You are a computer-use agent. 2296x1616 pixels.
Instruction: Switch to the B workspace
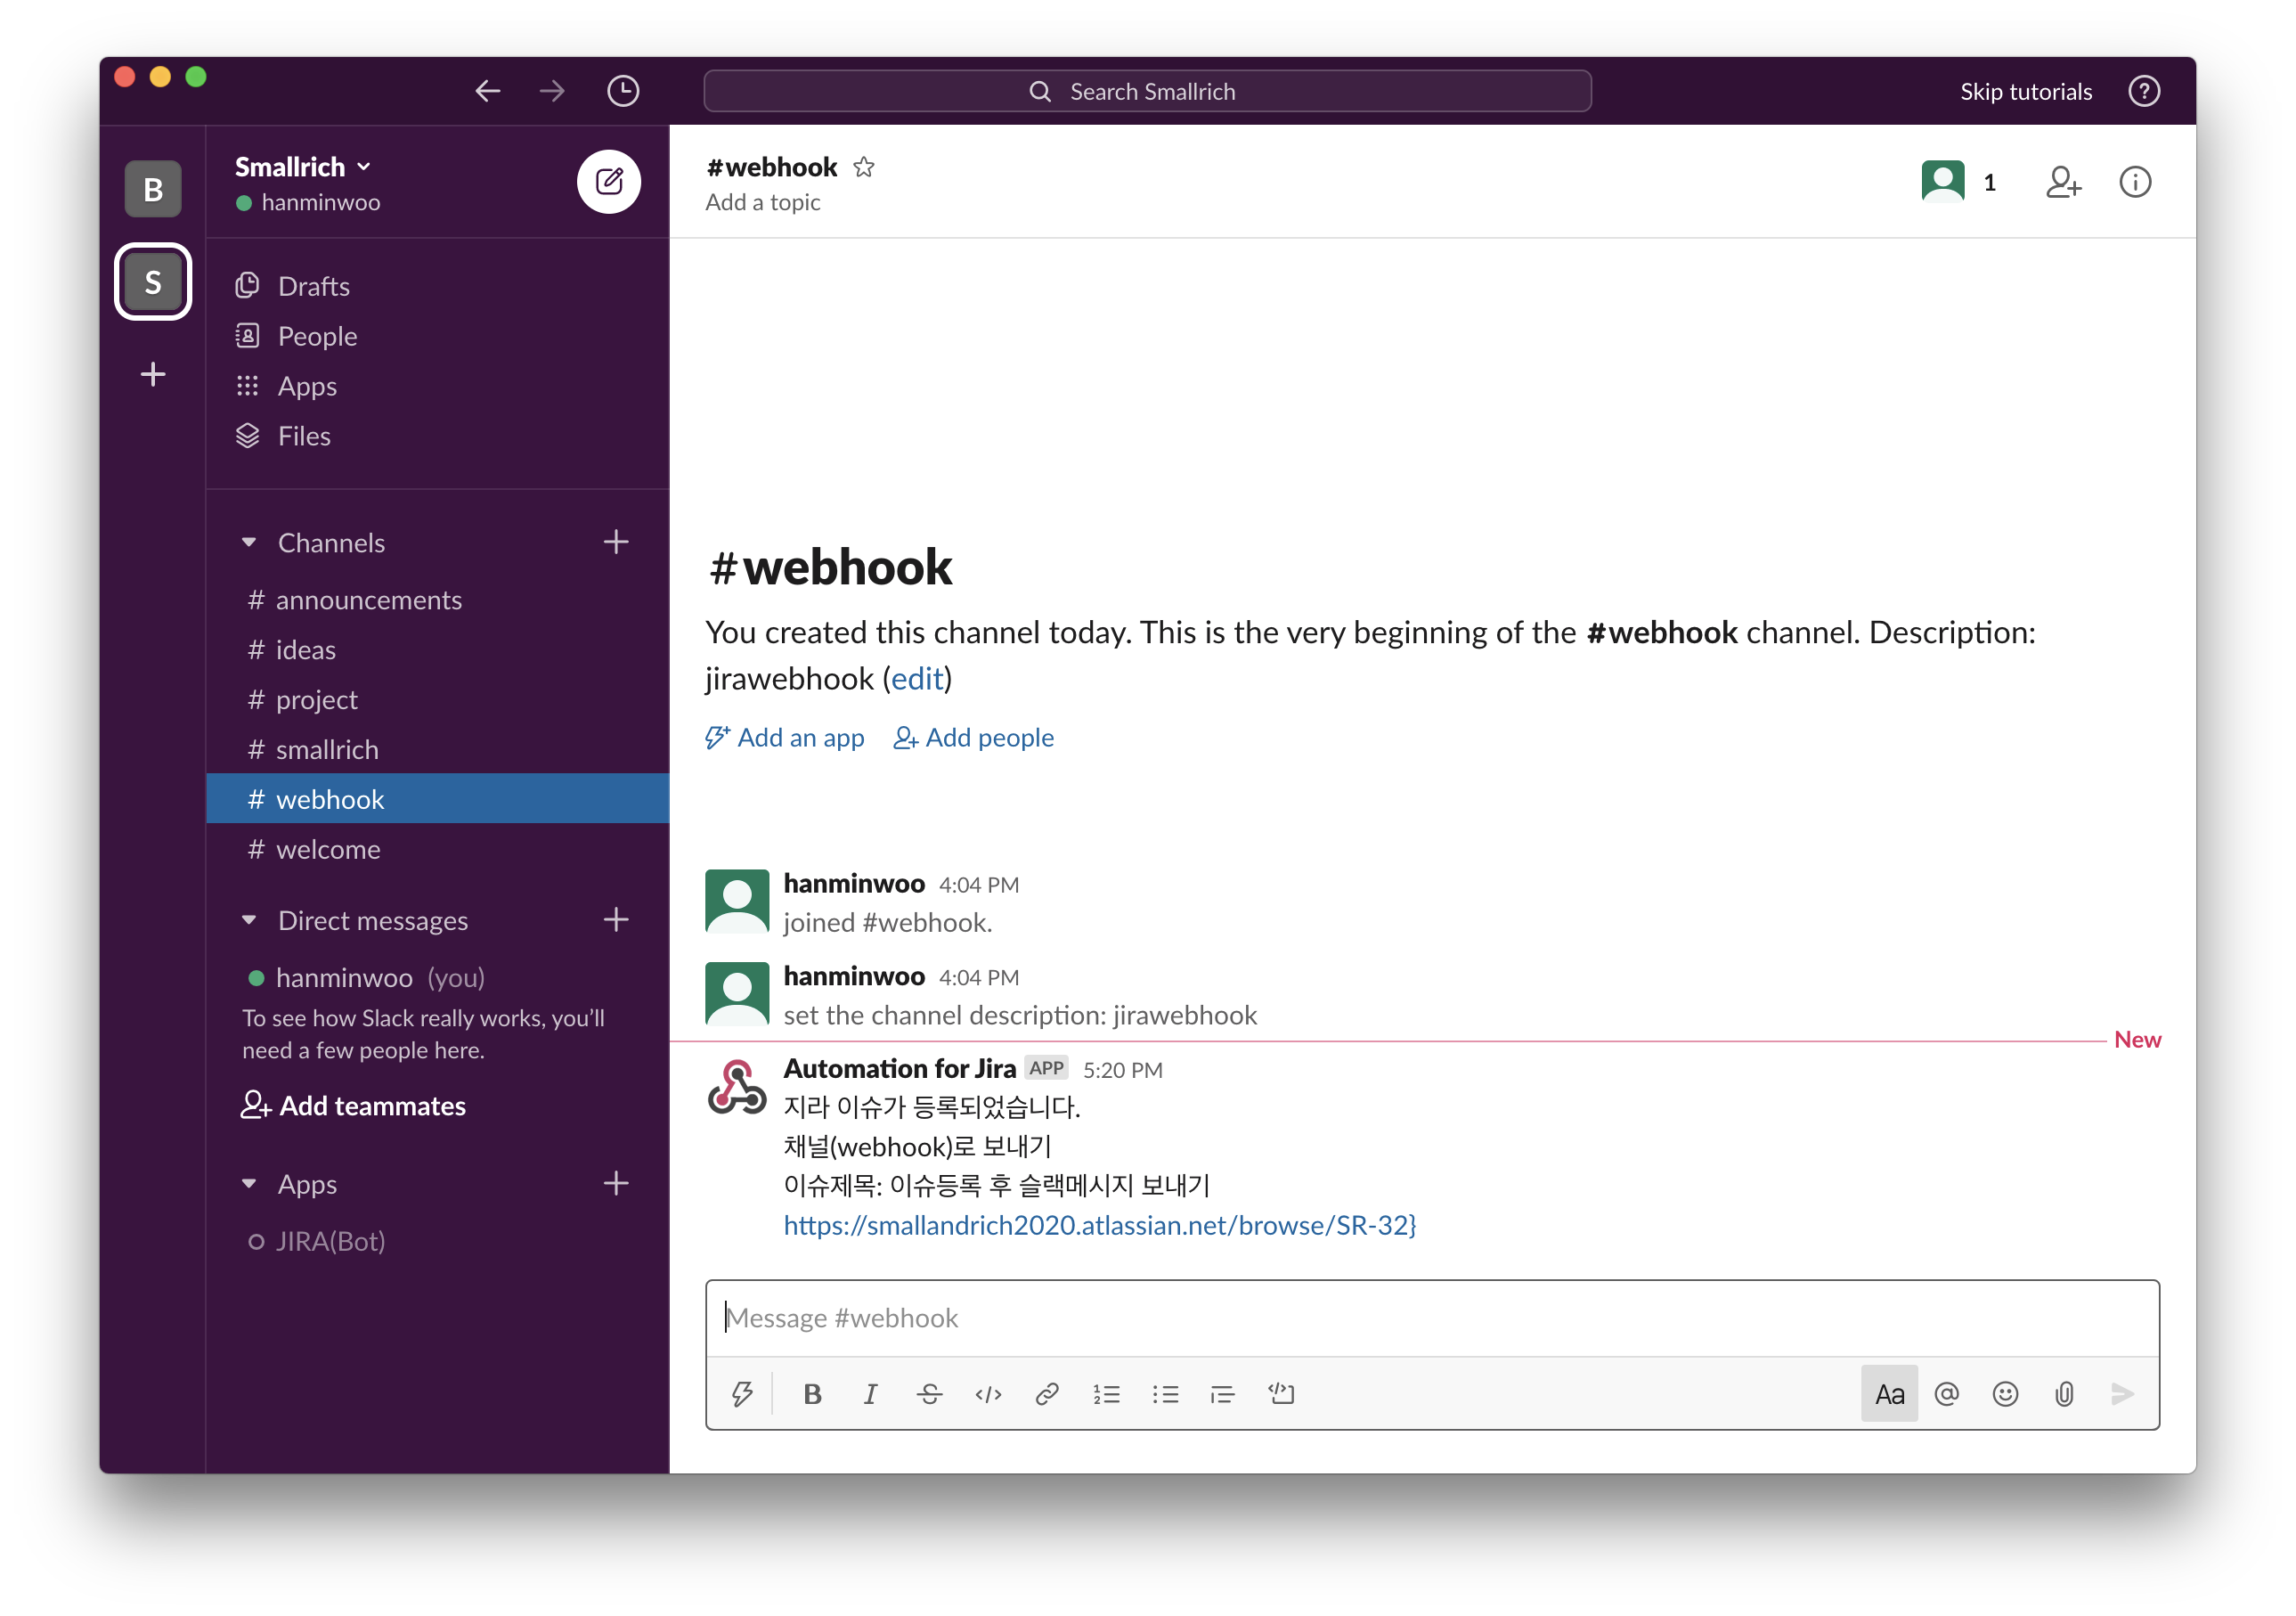point(153,189)
